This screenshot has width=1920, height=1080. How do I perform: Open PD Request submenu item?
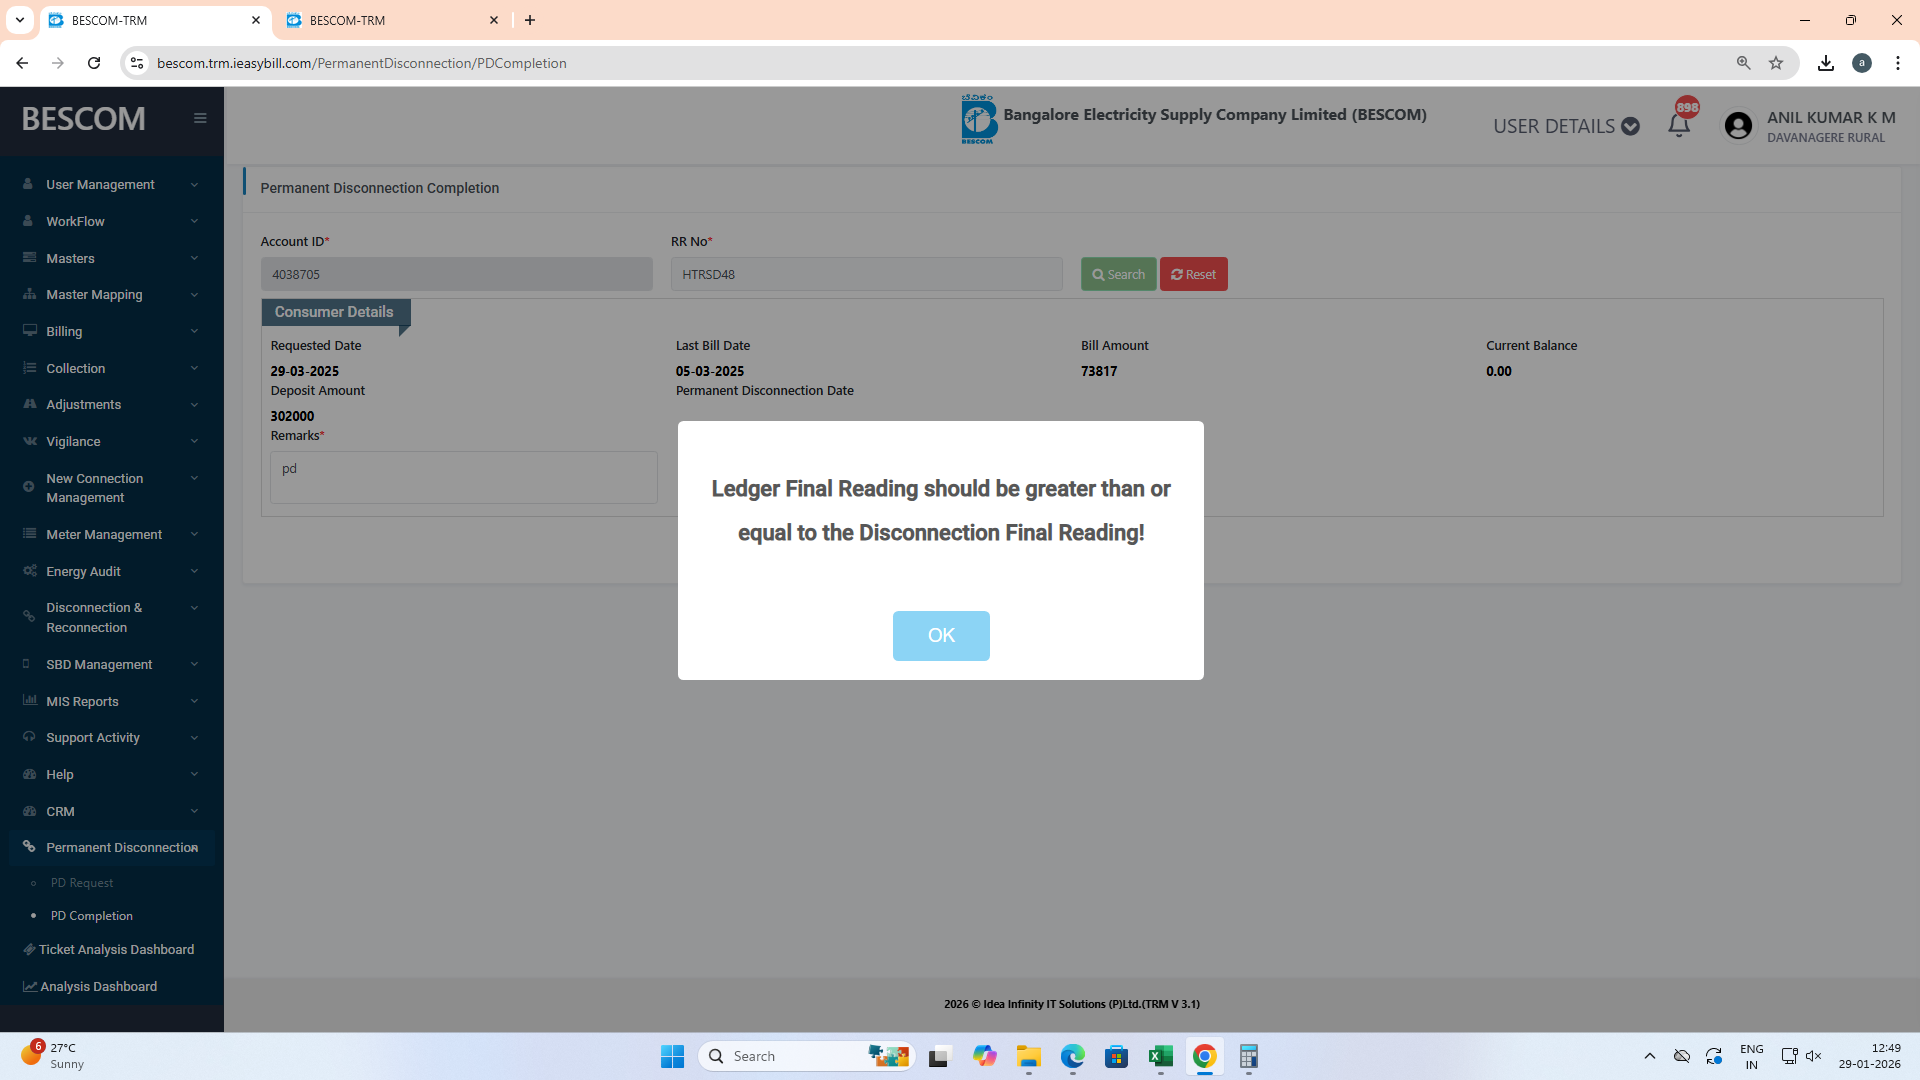tap(82, 883)
